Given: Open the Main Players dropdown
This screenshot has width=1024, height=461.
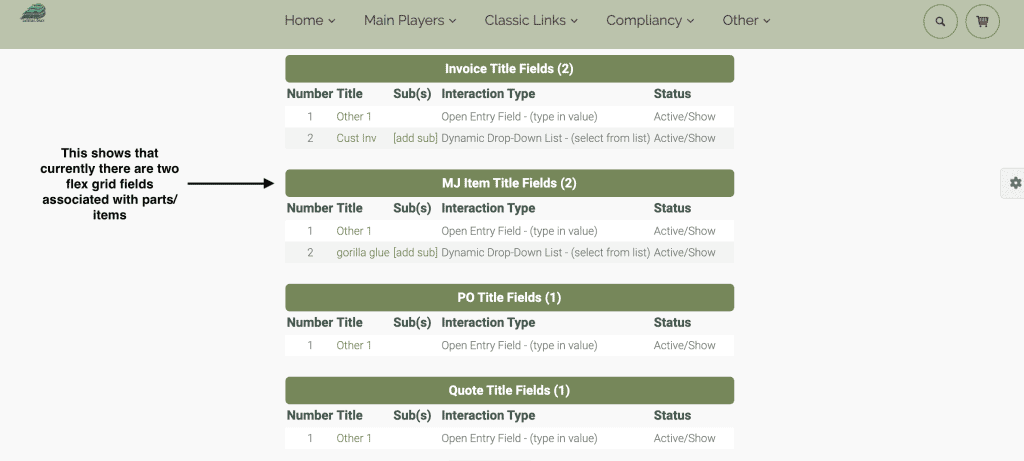Looking at the screenshot, I should tap(410, 20).
